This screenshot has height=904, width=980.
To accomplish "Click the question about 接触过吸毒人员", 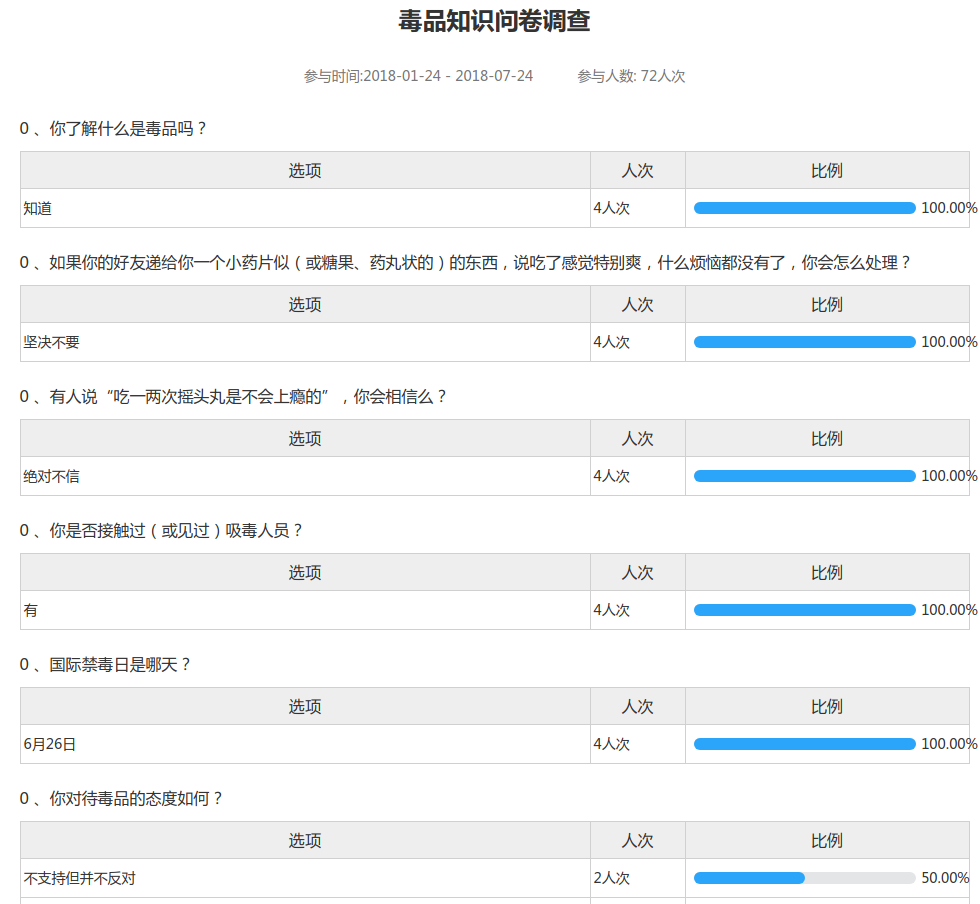I will [x=162, y=531].
